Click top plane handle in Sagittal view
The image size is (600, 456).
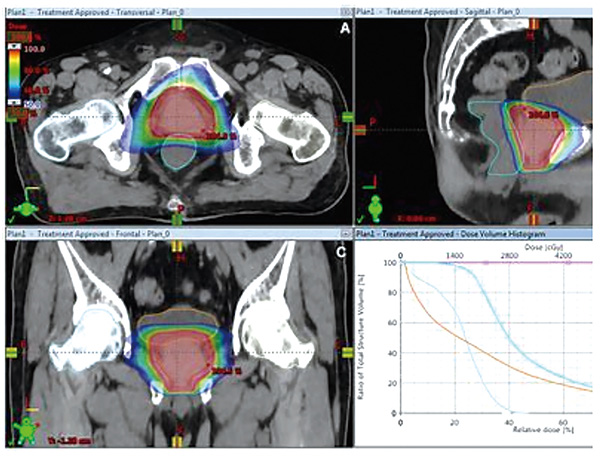coord(534,24)
